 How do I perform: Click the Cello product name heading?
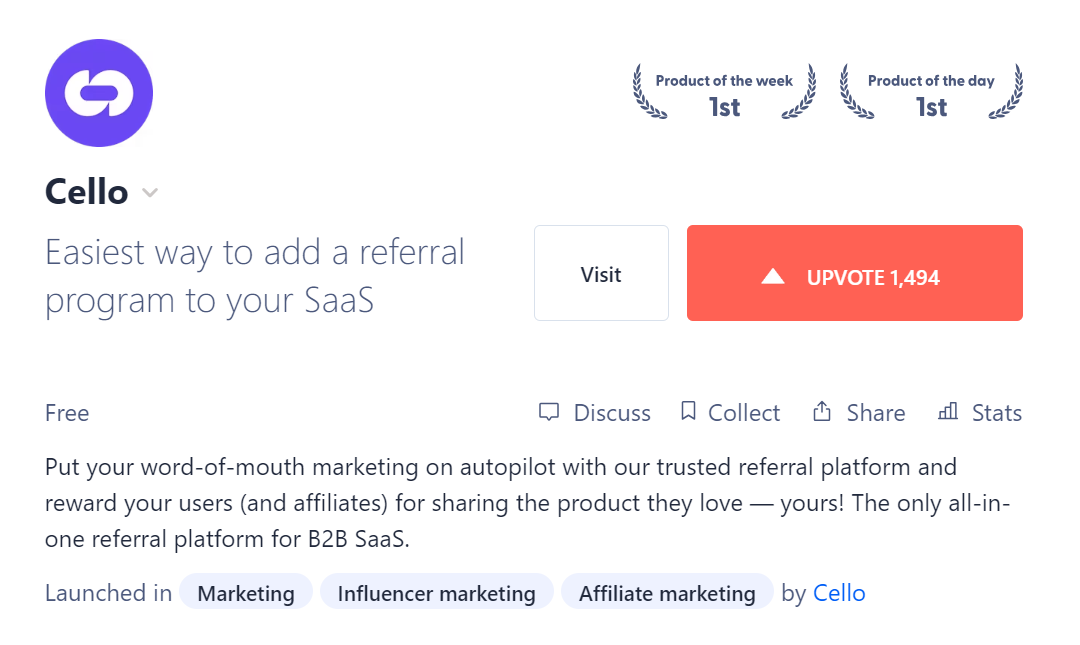[x=87, y=192]
